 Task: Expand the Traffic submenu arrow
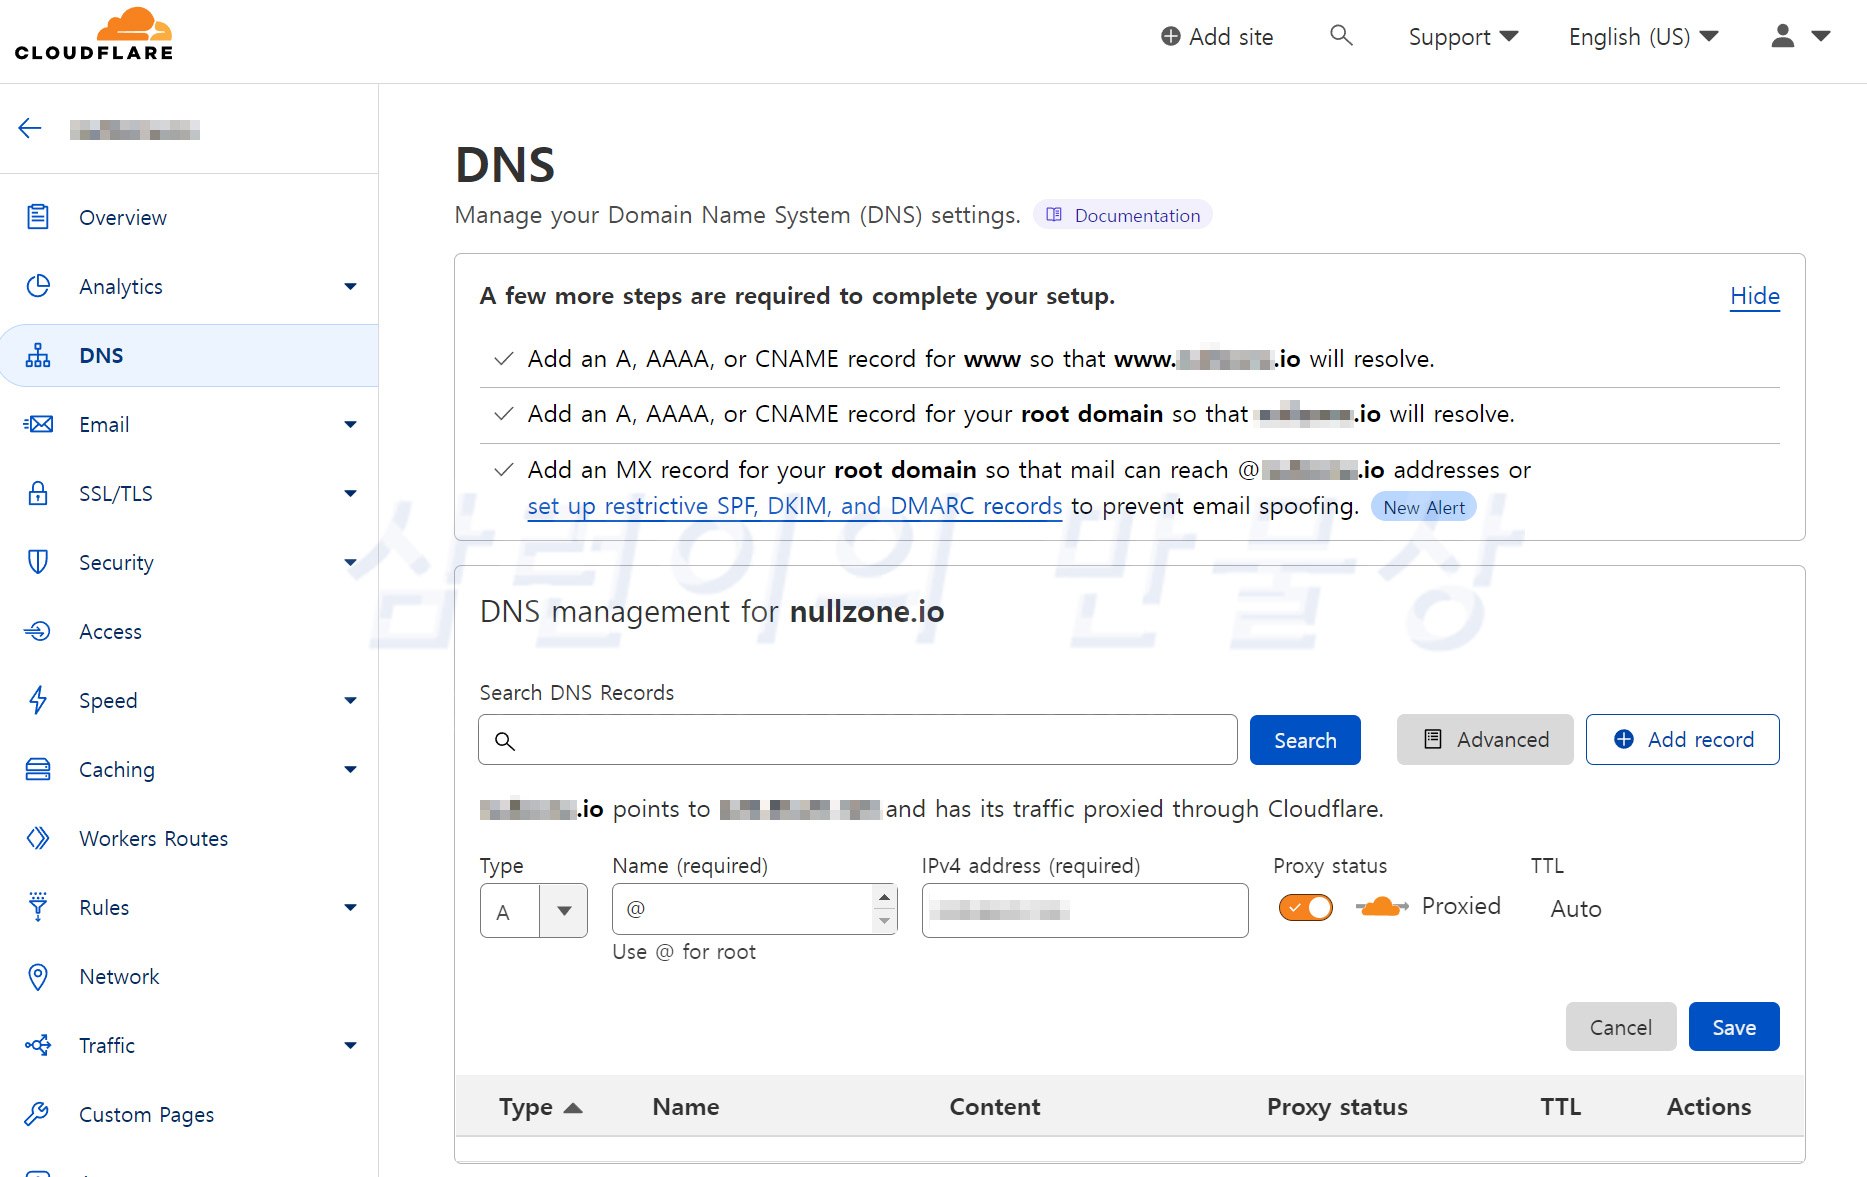pyautogui.click(x=350, y=1046)
